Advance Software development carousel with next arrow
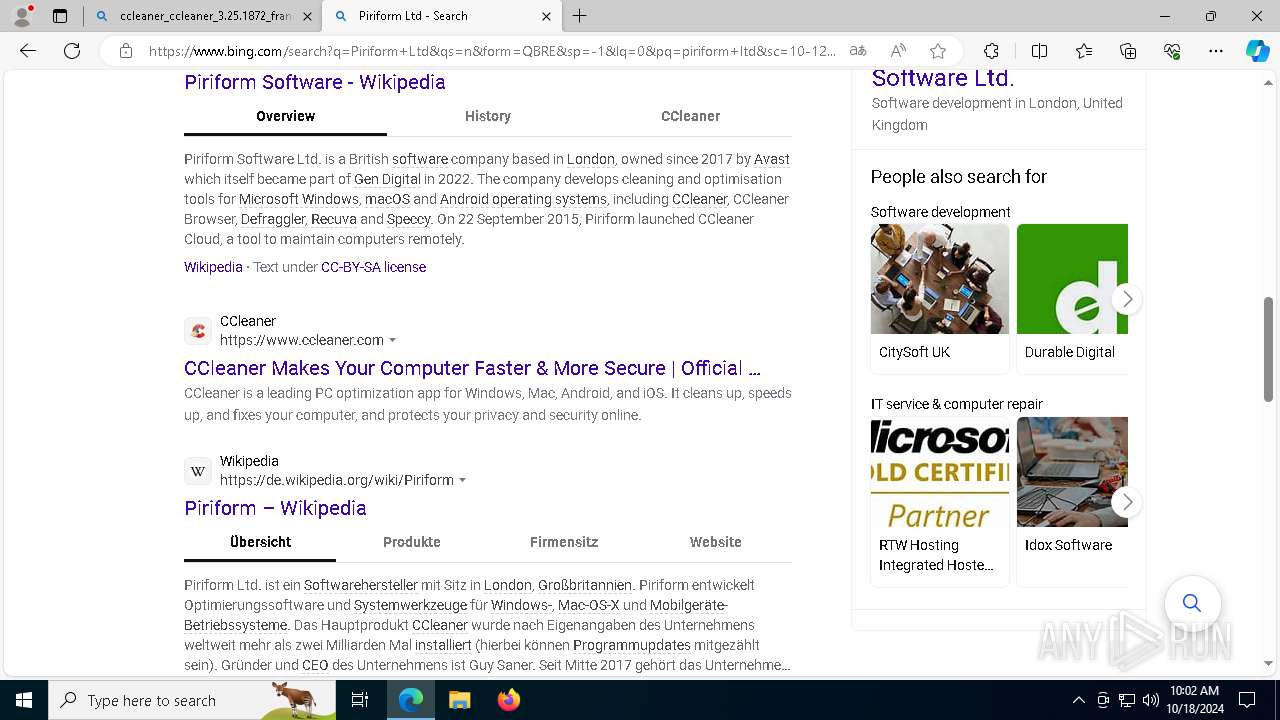The image size is (1280, 720). coord(1127,299)
